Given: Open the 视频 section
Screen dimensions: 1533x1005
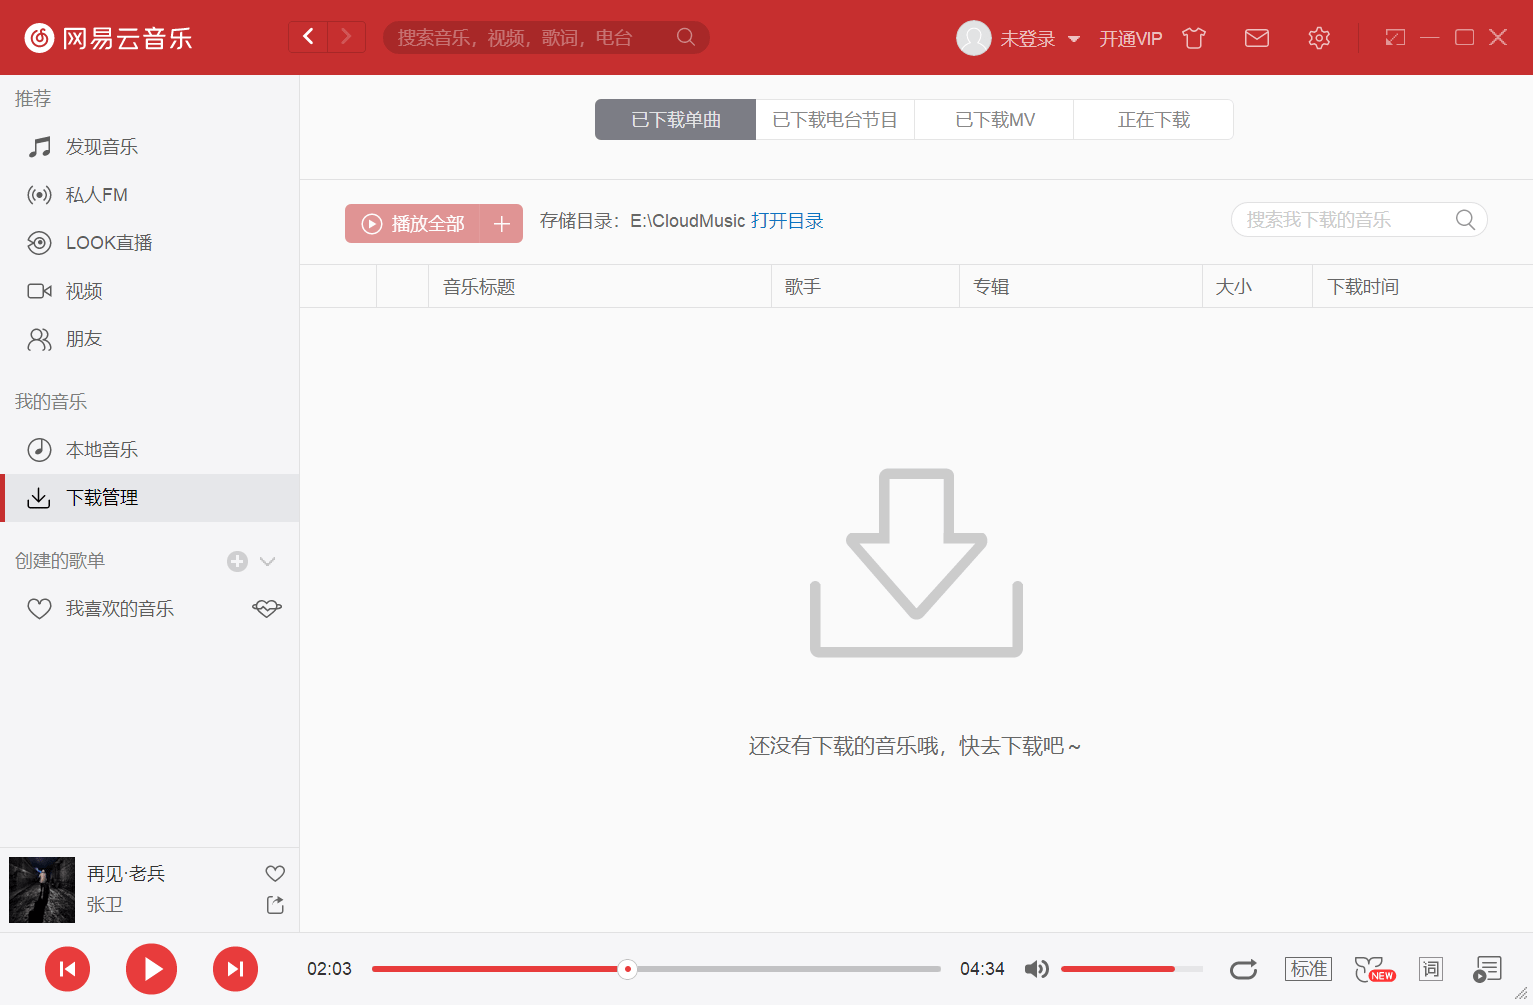Looking at the screenshot, I should pyautogui.click(x=84, y=290).
